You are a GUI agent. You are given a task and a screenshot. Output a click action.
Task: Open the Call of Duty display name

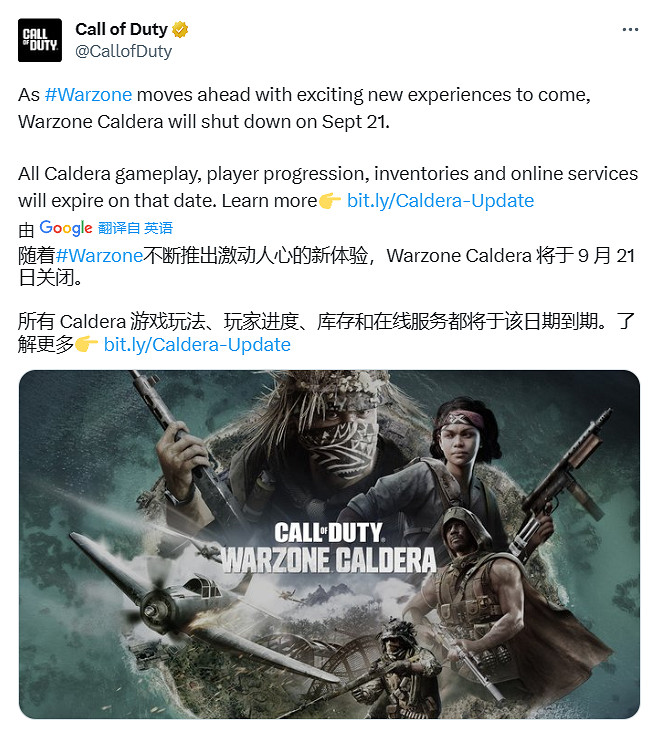pyautogui.click(x=121, y=29)
